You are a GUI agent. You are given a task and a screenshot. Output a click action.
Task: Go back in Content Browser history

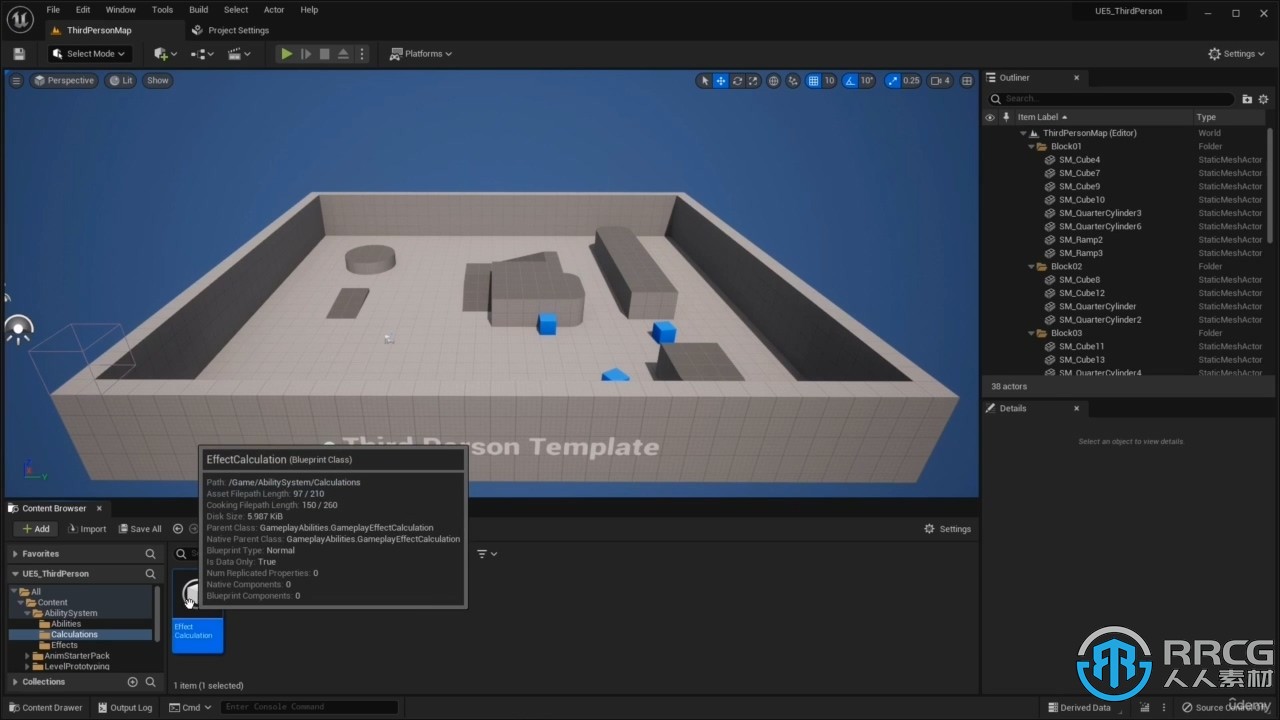tap(178, 529)
